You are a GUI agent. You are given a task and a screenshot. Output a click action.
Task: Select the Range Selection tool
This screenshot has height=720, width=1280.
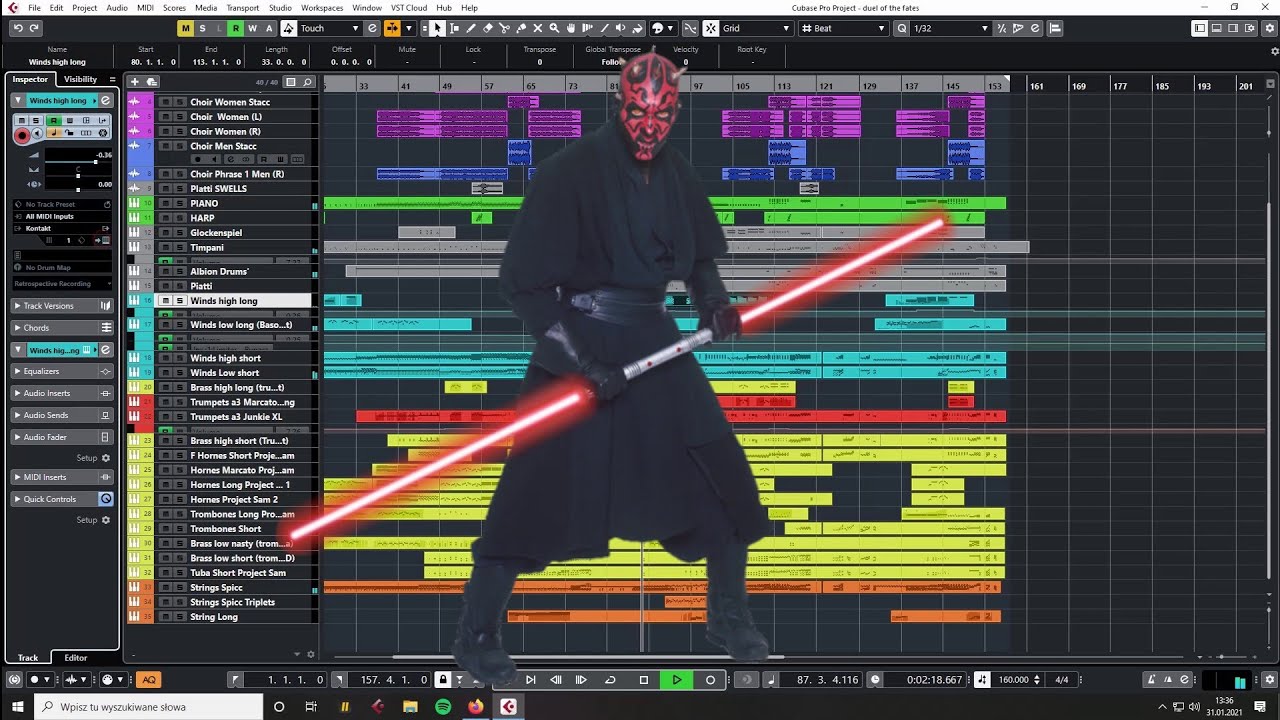click(454, 28)
